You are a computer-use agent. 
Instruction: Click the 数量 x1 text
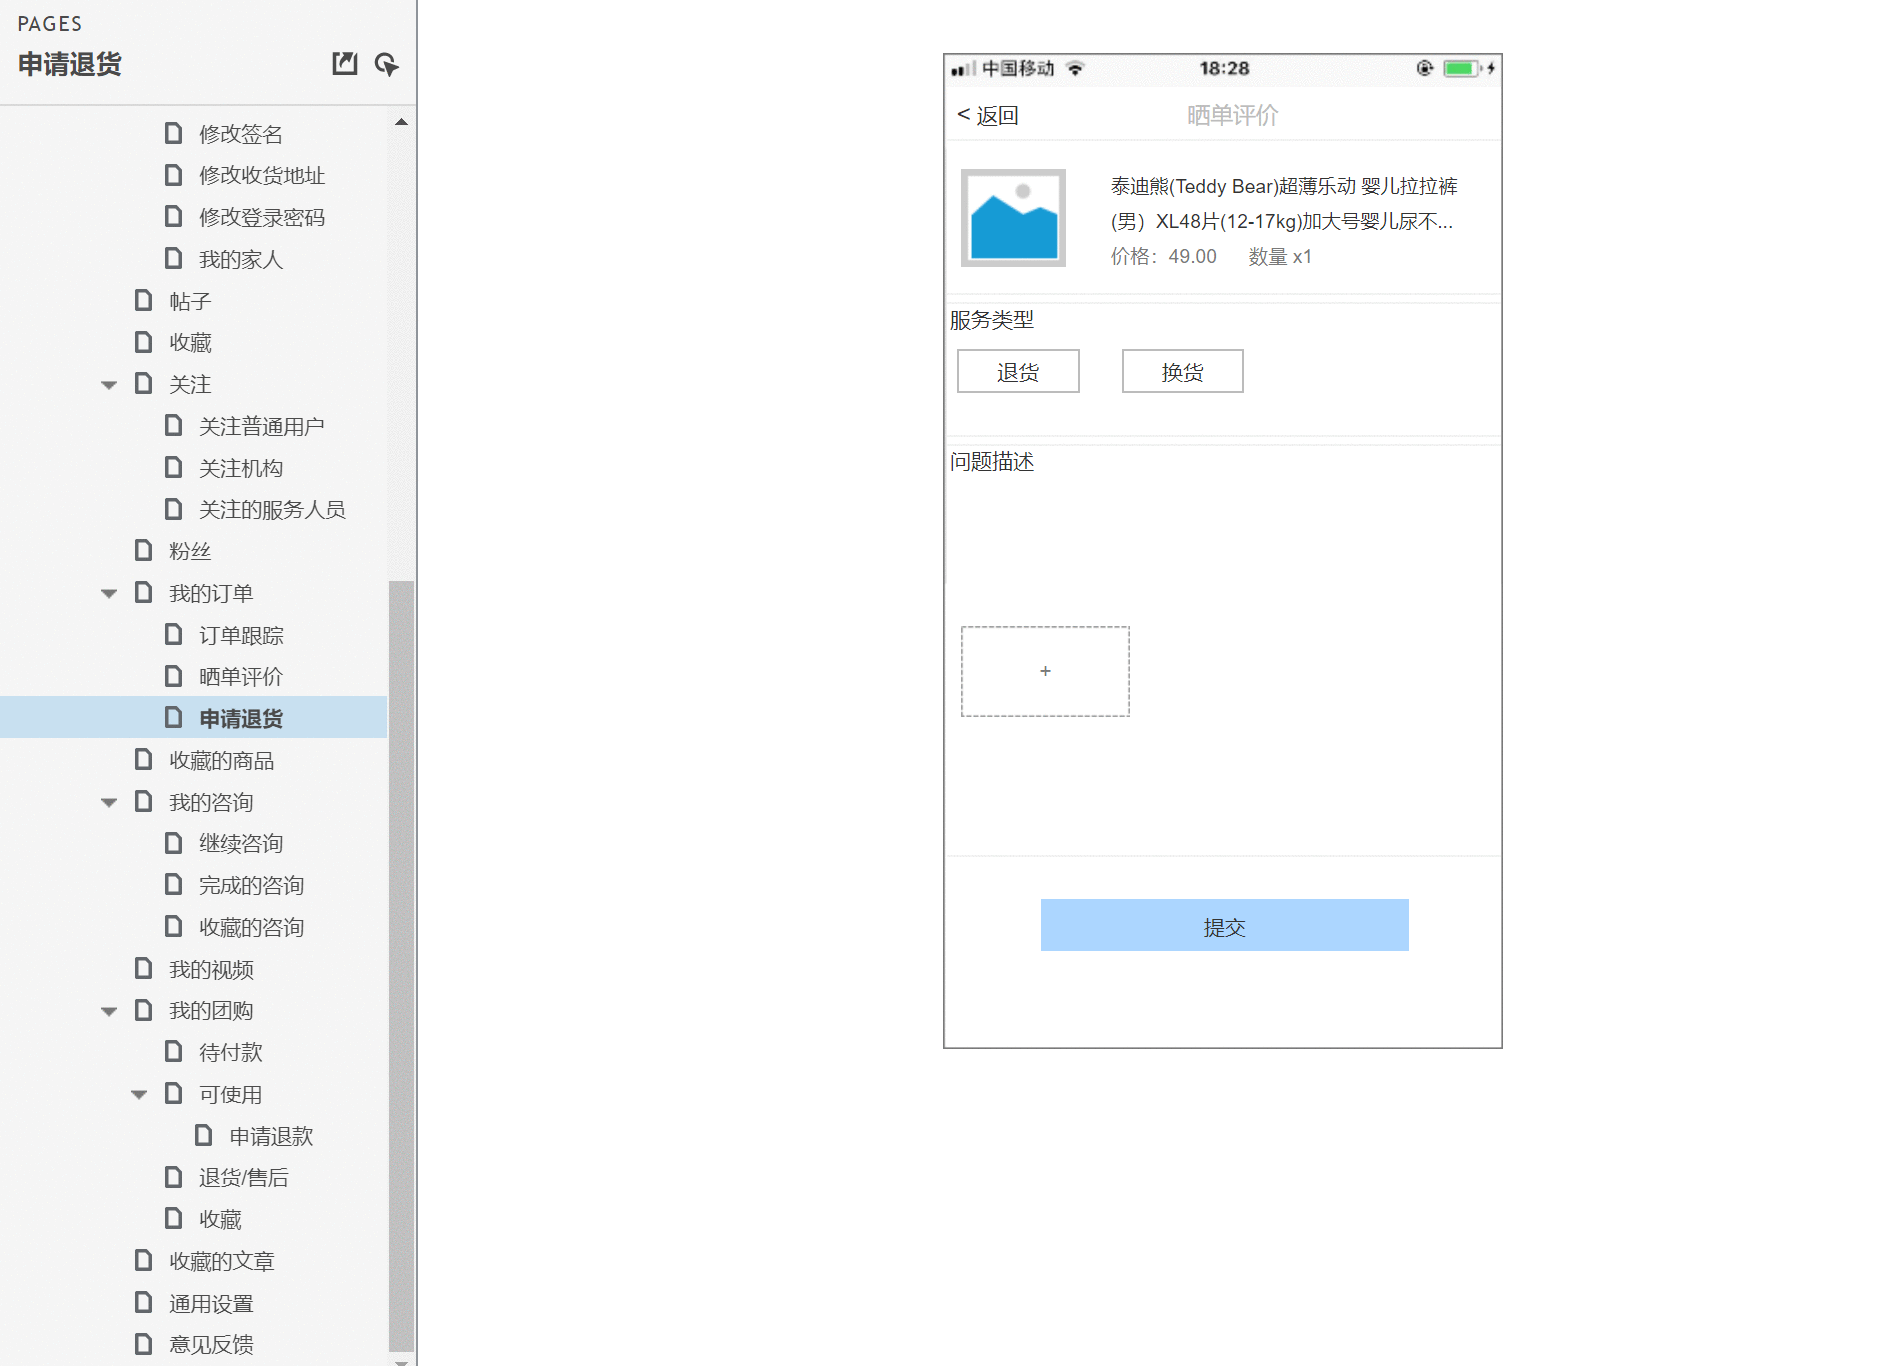point(1280,257)
